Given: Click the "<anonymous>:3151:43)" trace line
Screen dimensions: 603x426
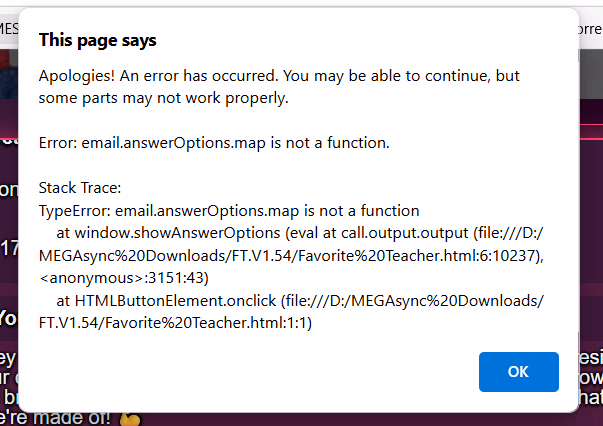Looking at the screenshot, I should 123,278.
